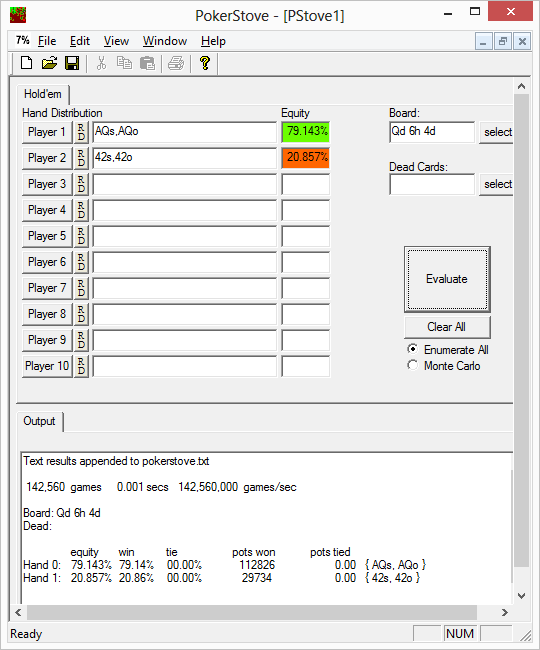Open the Window menu

pyautogui.click(x=165, y=41)
